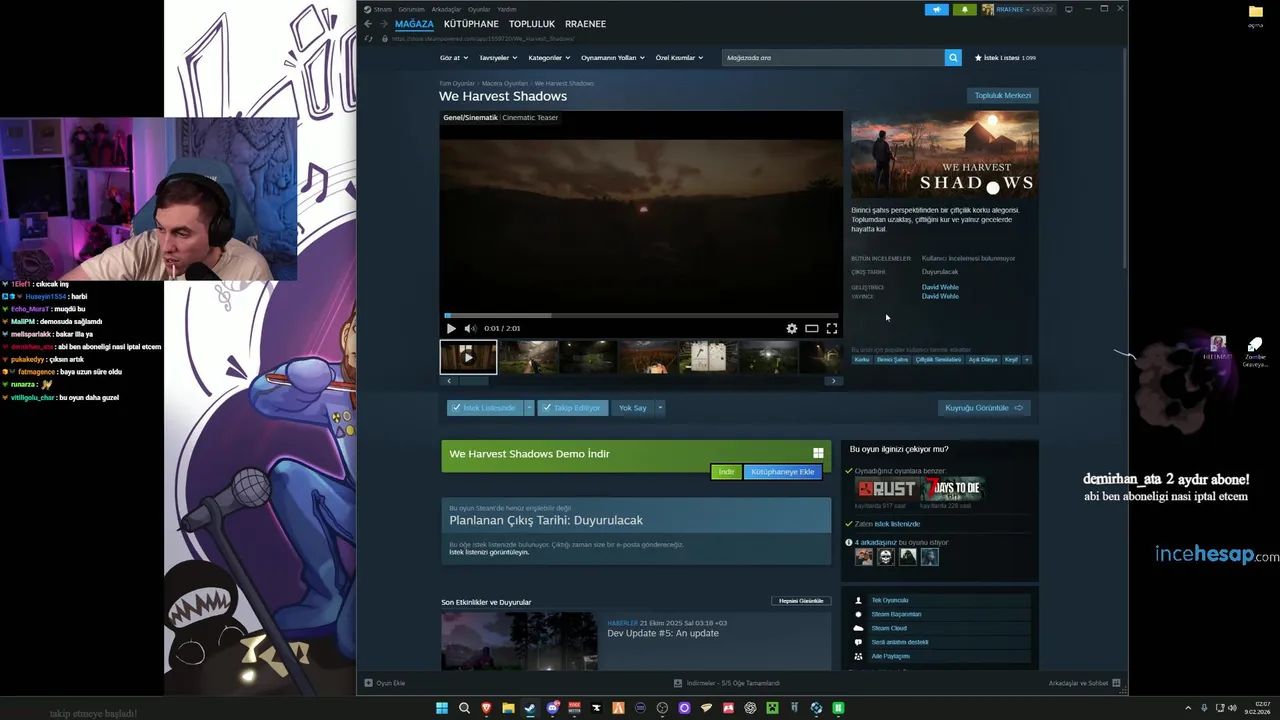Open Steam big picture monitor icon

coord(1069,9)
